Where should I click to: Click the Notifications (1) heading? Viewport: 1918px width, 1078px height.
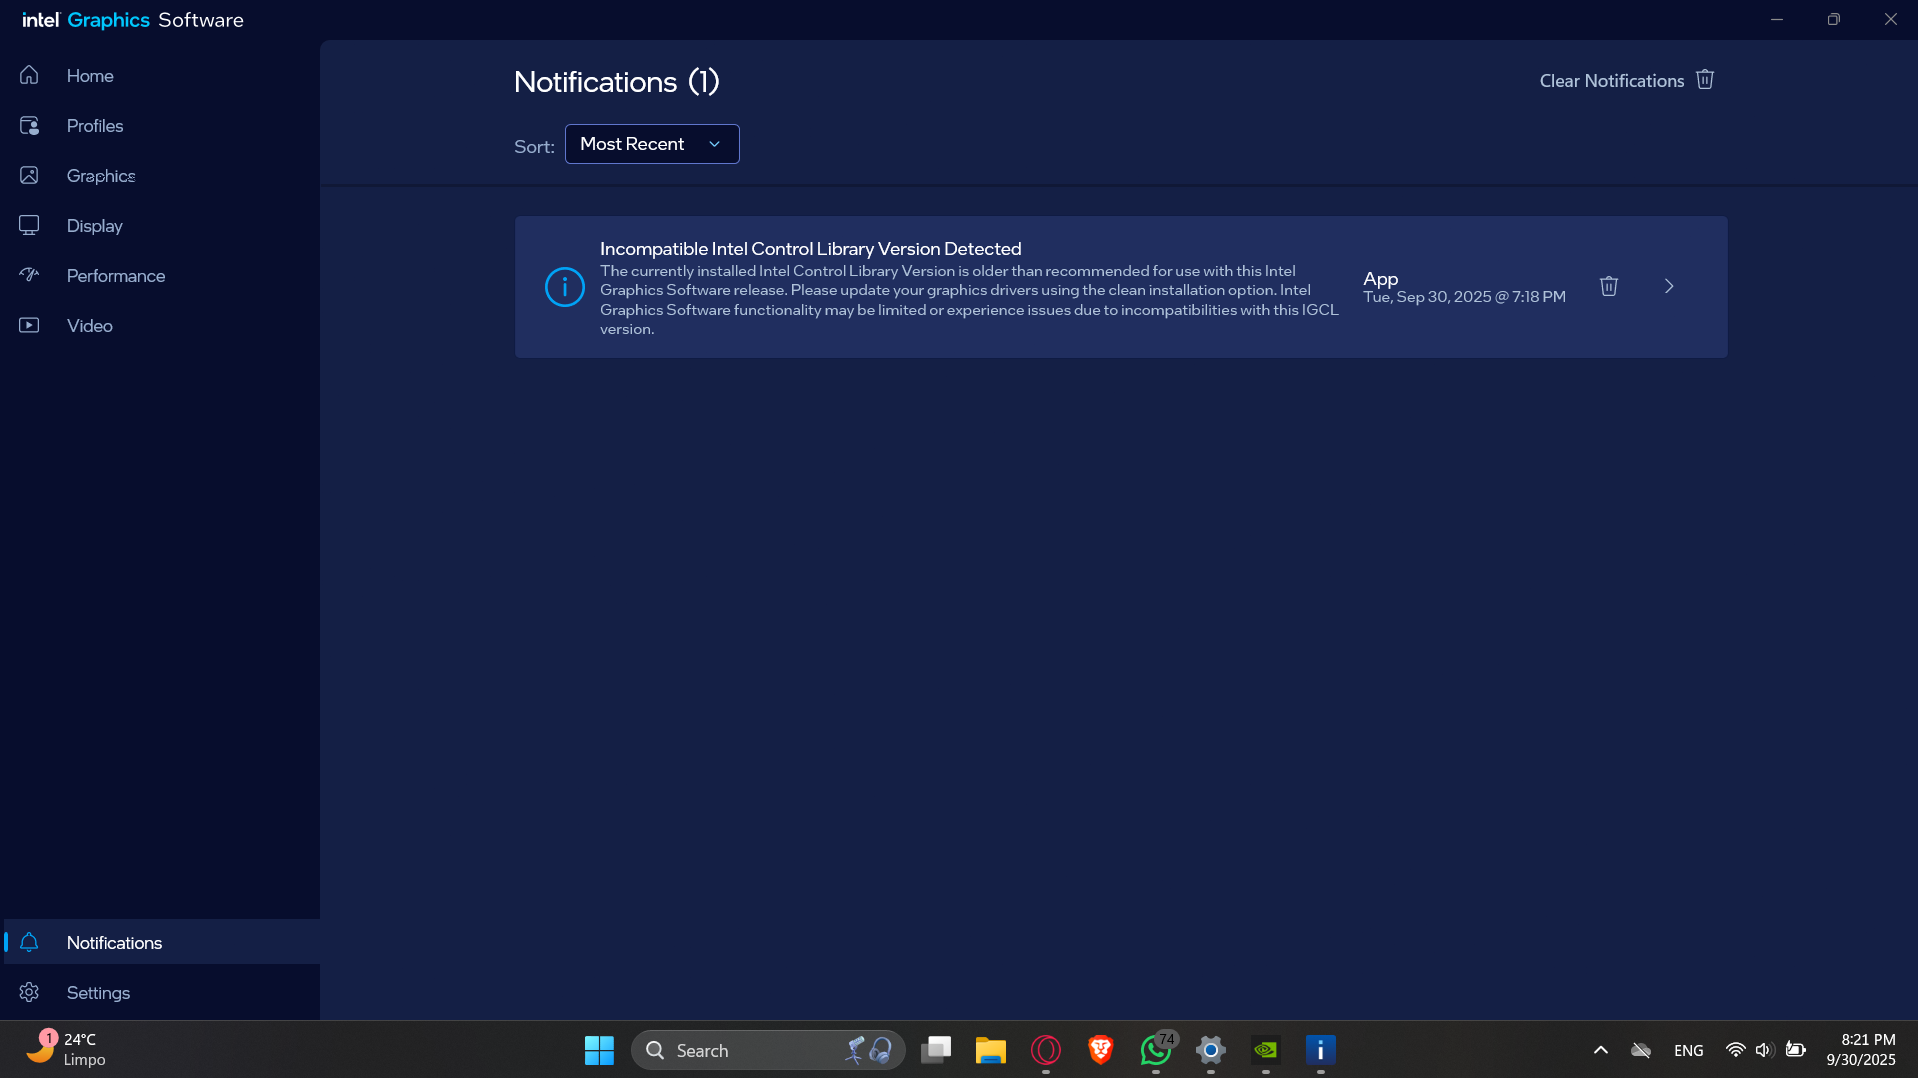617,82
